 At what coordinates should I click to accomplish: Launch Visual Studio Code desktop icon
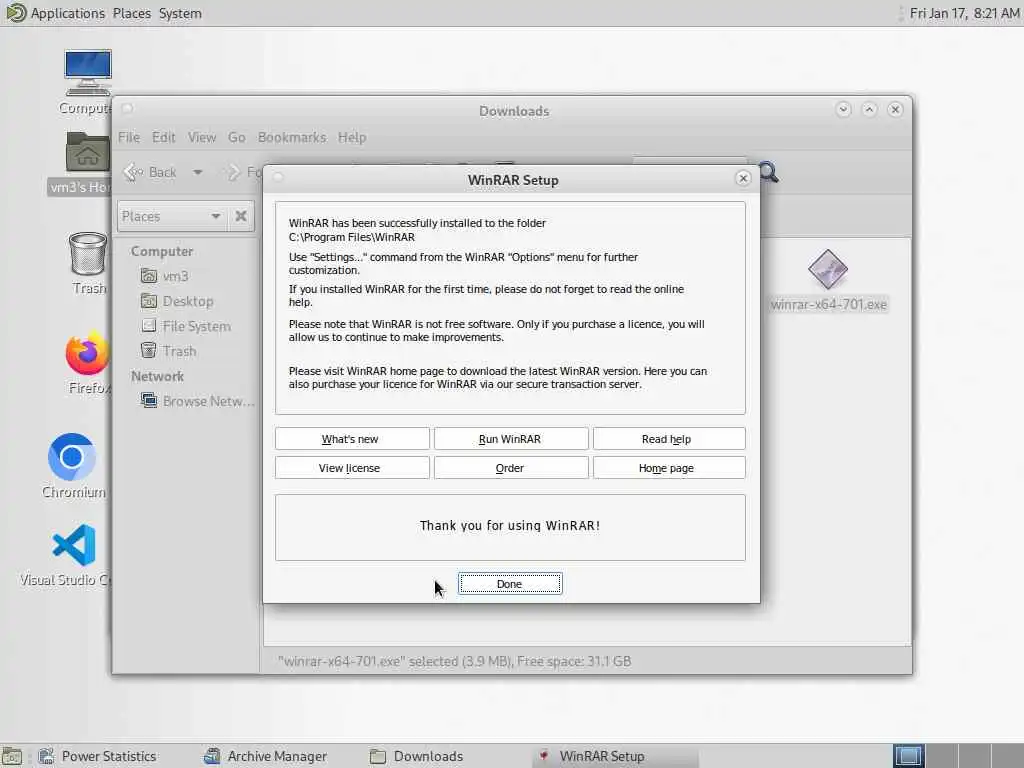tap(74, 545)
